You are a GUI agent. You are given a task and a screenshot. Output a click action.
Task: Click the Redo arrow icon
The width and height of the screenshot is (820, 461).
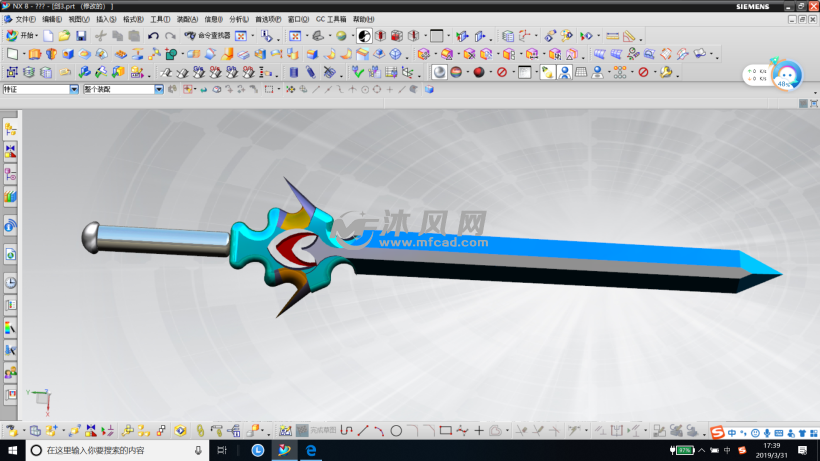(x=170, y=36)
